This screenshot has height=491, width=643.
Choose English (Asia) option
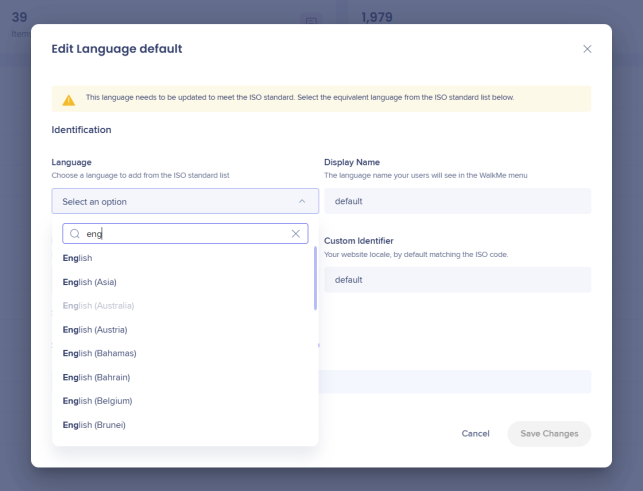click(90, 282)
